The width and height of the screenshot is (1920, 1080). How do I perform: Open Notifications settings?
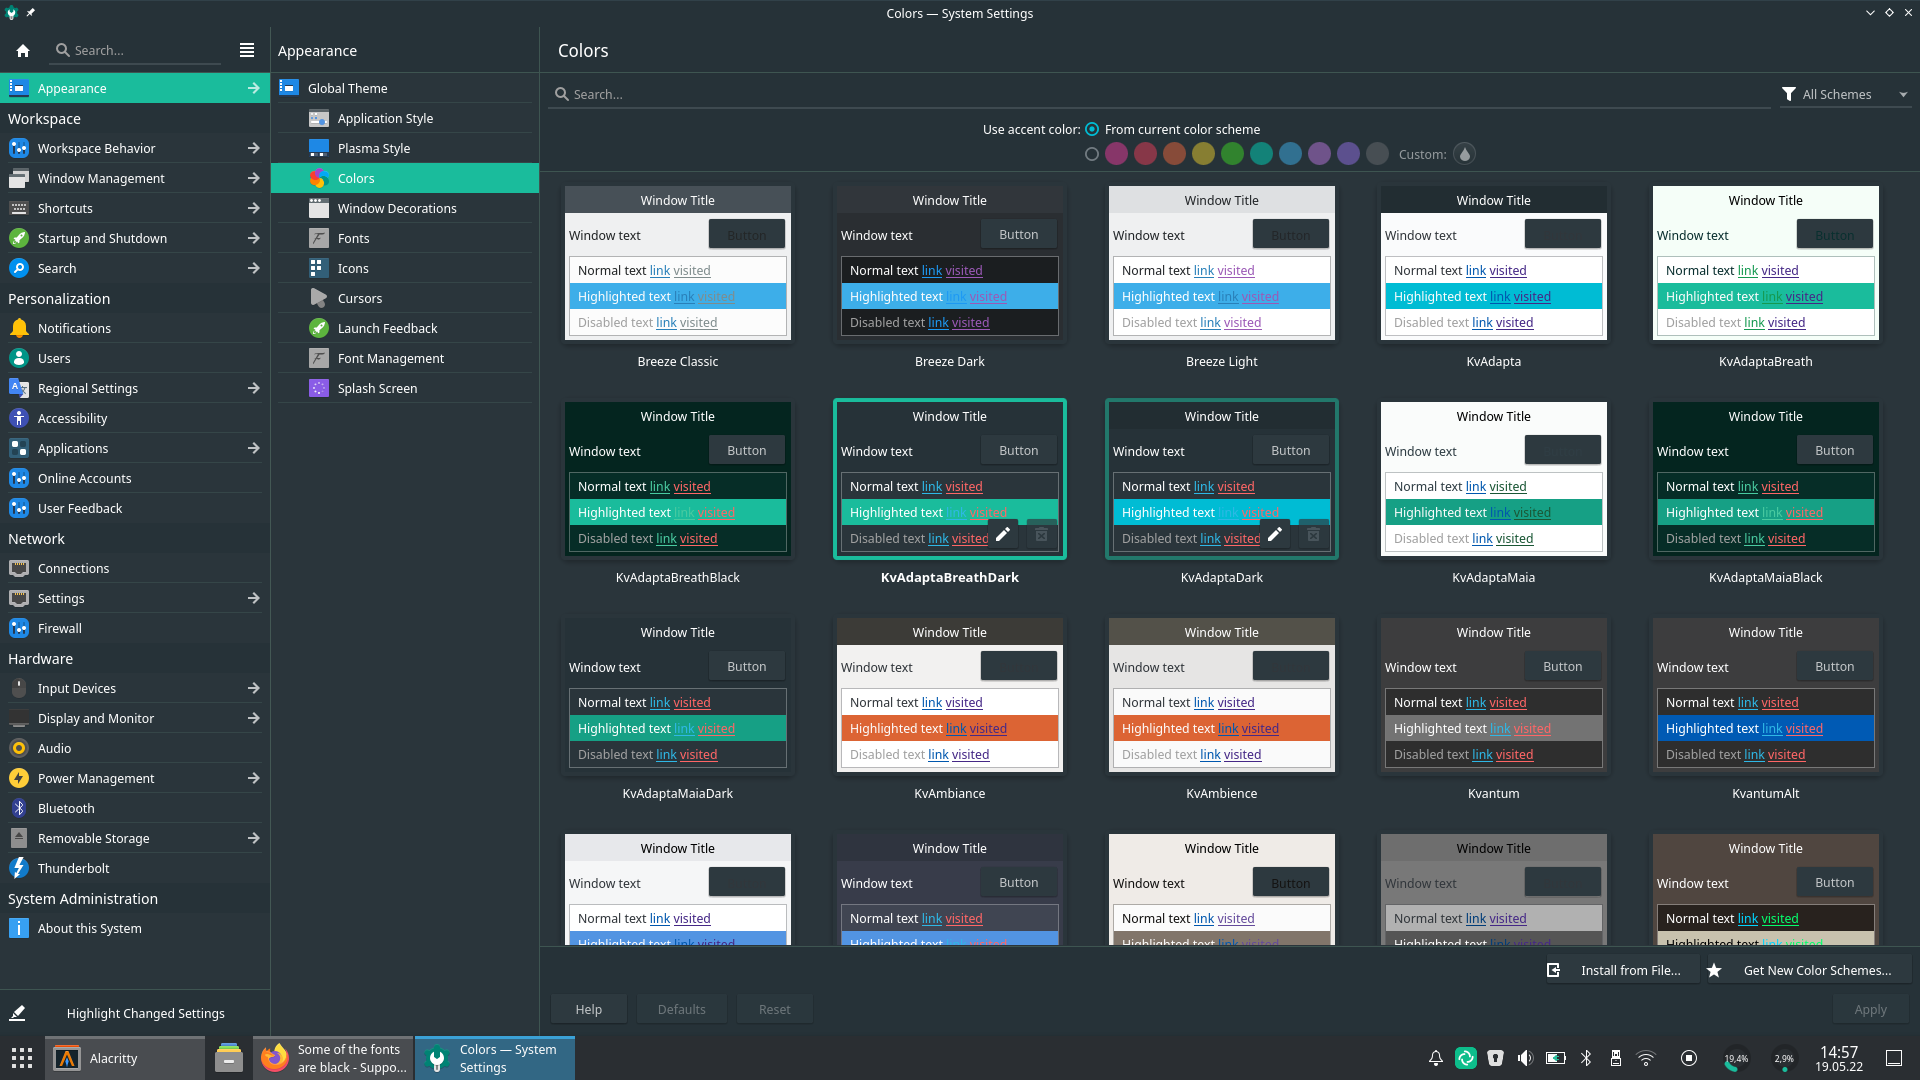[x=135, y=328]
